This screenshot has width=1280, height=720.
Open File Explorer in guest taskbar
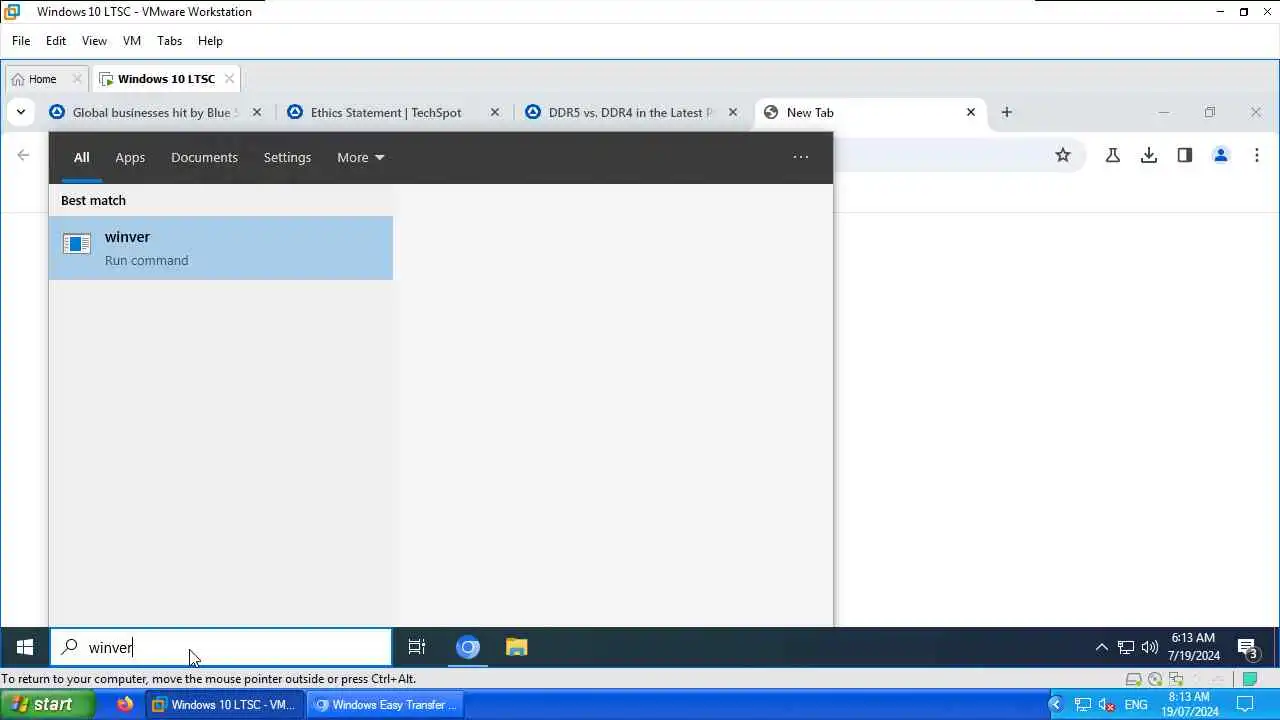click(x=516, y=647)
